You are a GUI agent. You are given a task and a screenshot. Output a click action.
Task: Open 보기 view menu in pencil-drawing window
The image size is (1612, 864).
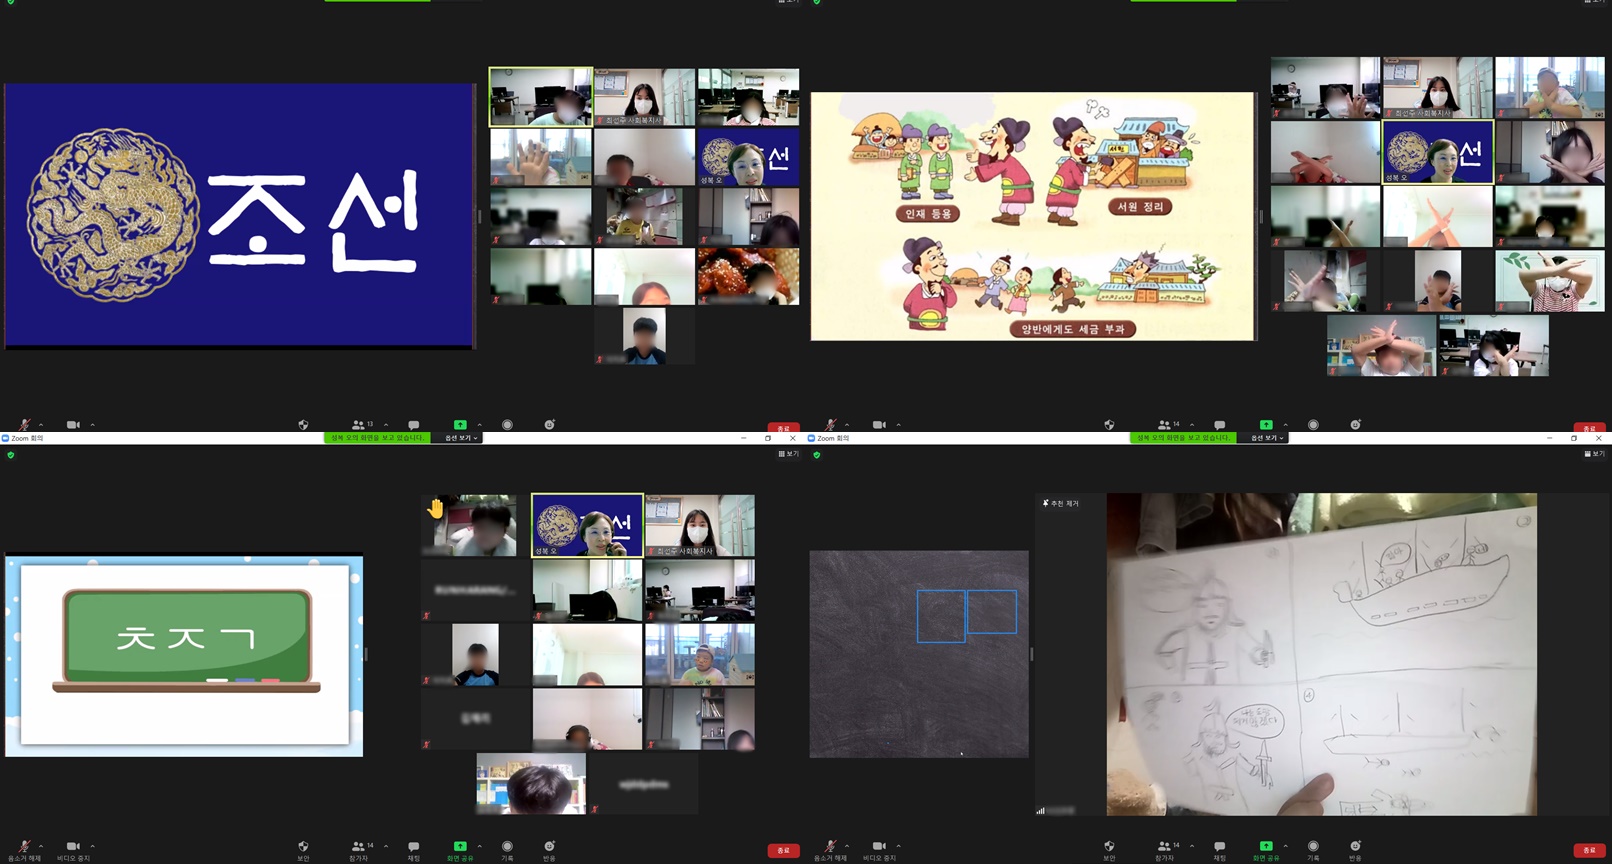(x=1595, y=454)
